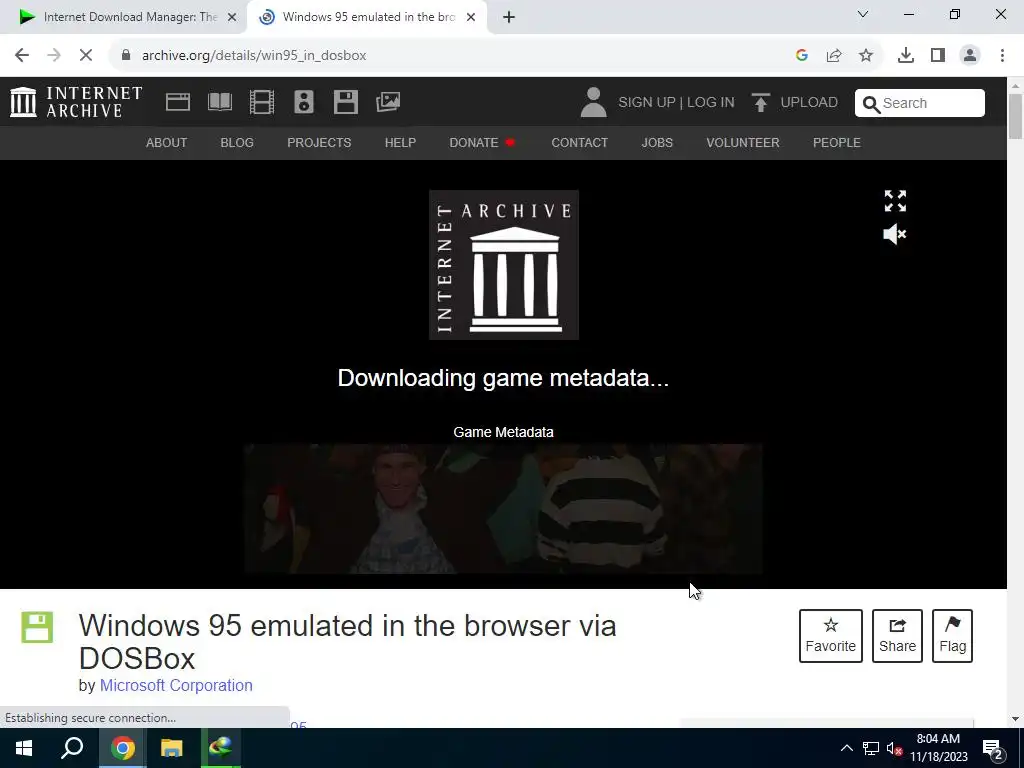This screenshot has width=1024, height=768.
Task: Open Chrome downloads
Action: 906,55
